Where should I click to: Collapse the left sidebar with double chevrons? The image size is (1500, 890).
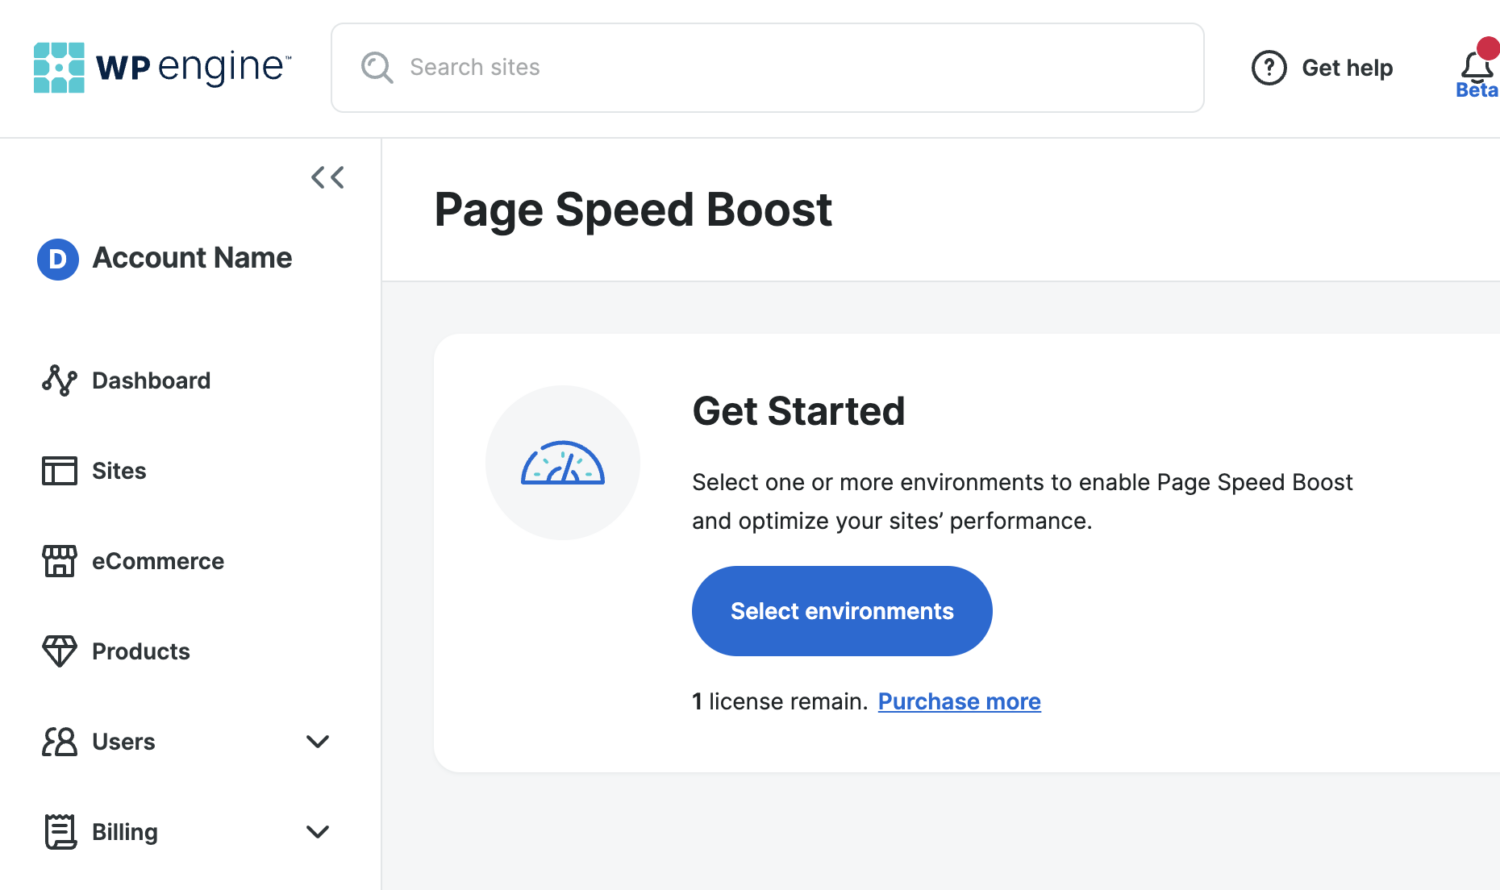327,177
